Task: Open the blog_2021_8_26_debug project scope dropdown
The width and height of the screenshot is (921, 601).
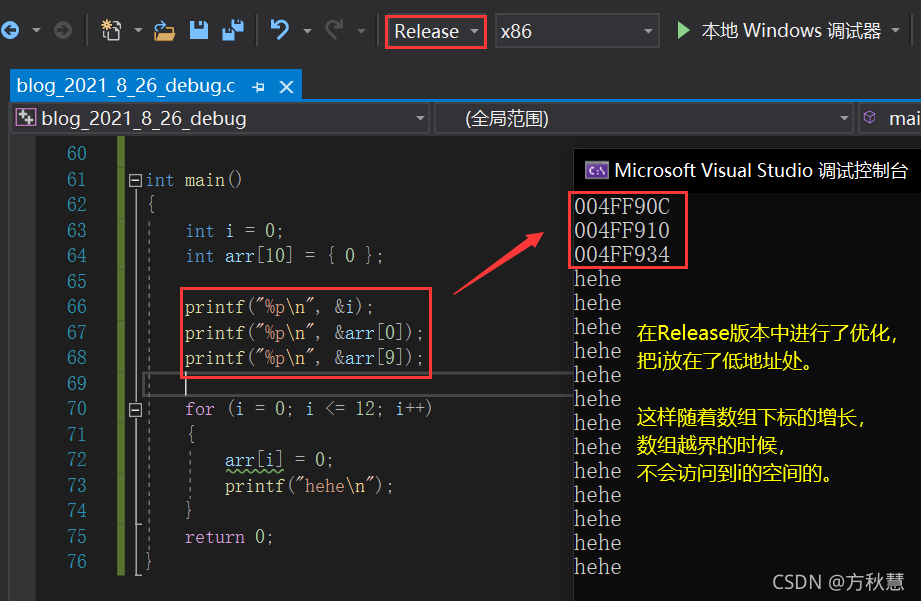Action: click(221, 118)
